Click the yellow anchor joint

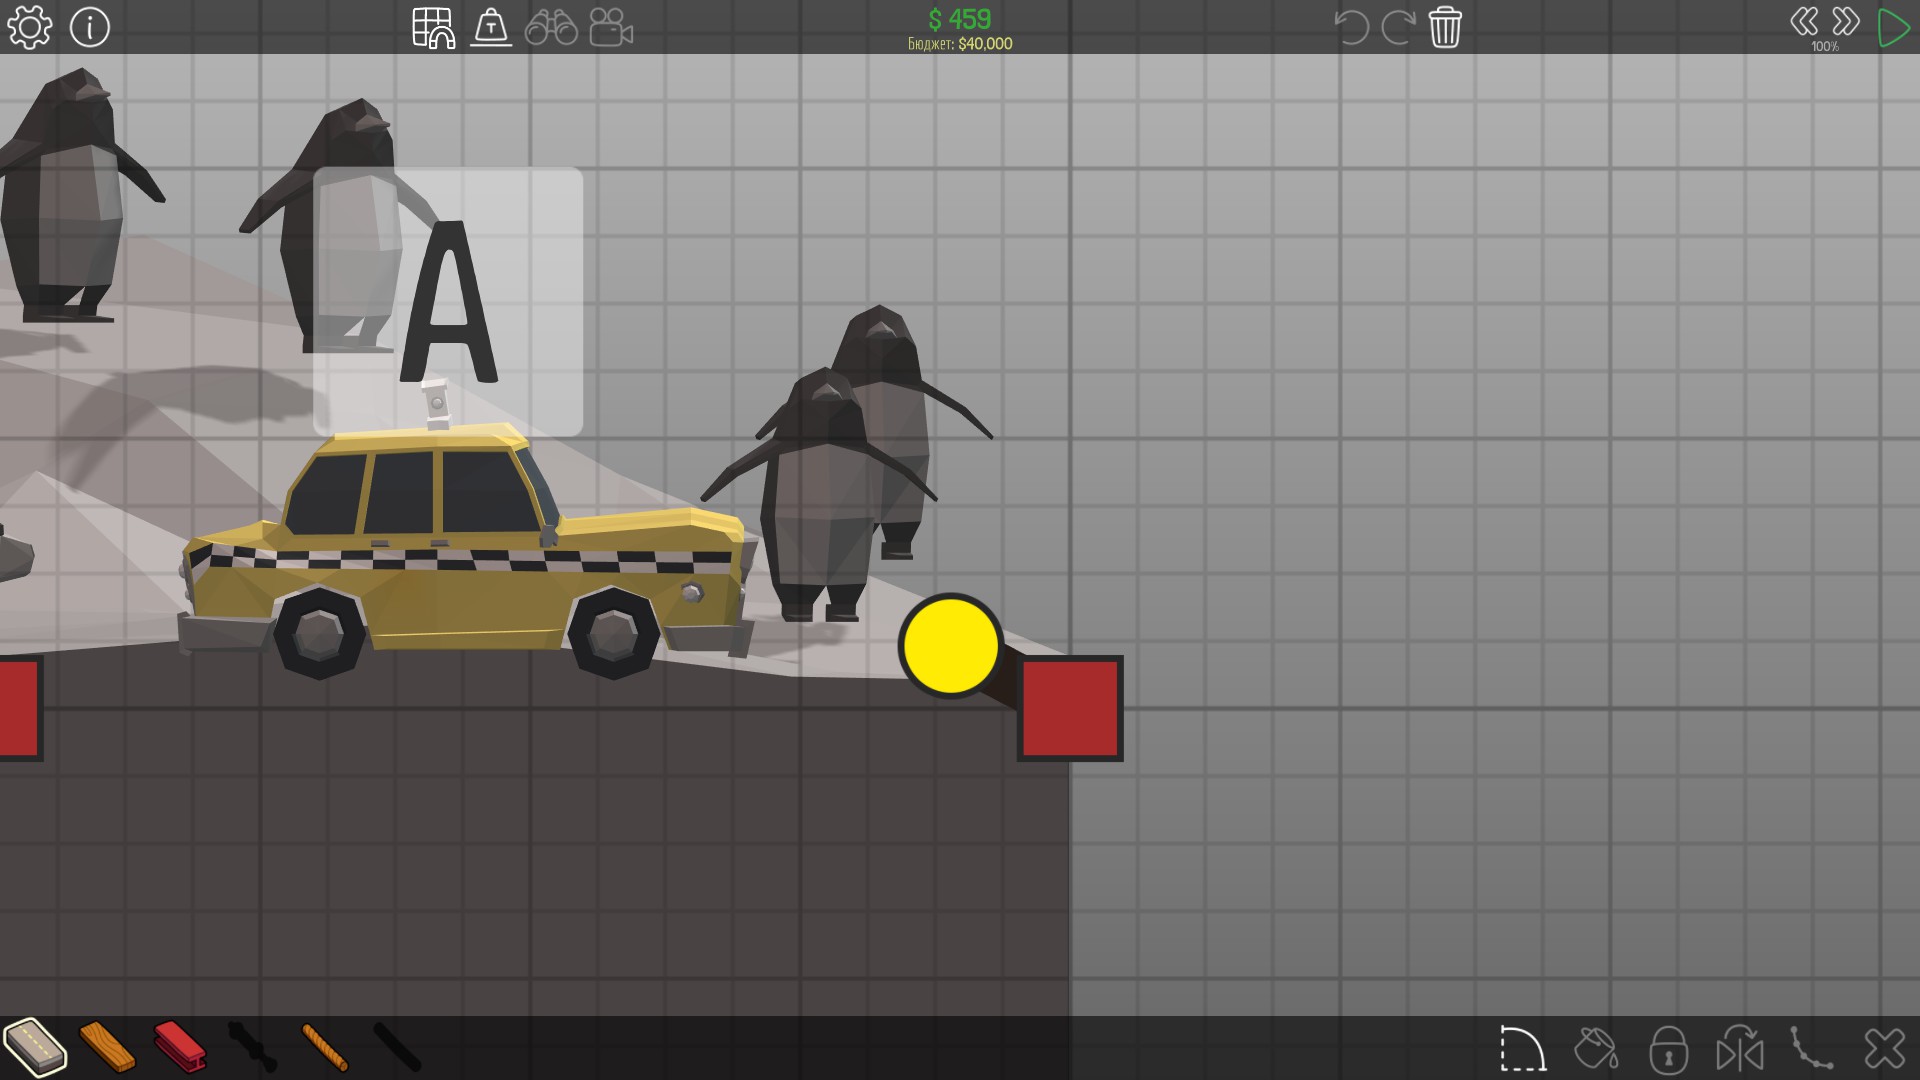point(950,645)
